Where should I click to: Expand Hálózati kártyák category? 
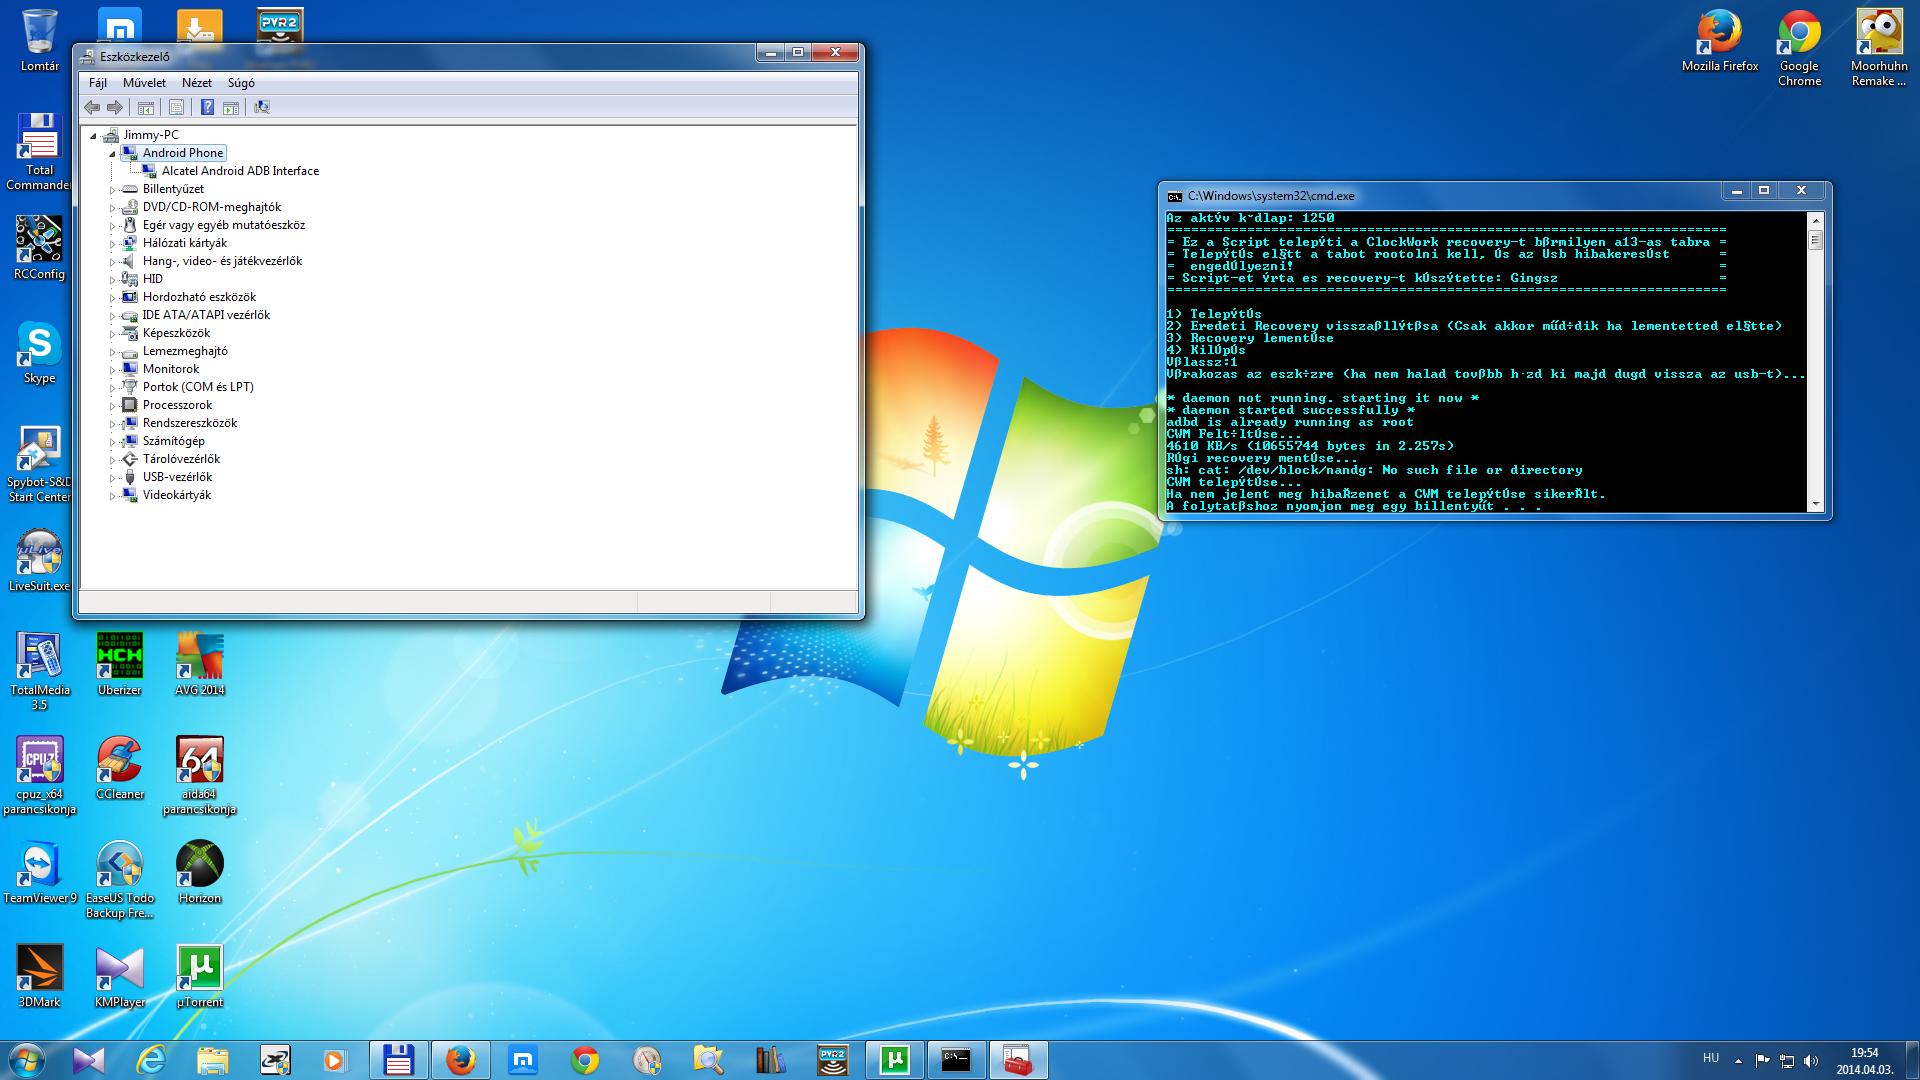[x=112, y=243]
